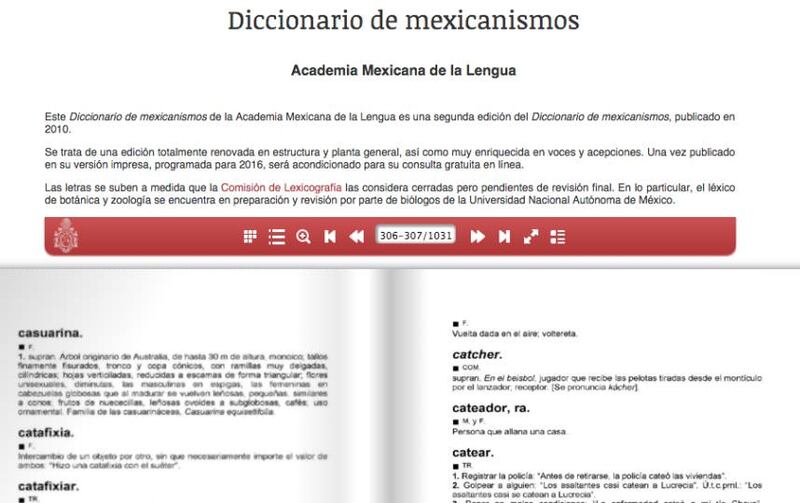
Task: Click the casuarina entry on left page
Action: pos(50,333)
